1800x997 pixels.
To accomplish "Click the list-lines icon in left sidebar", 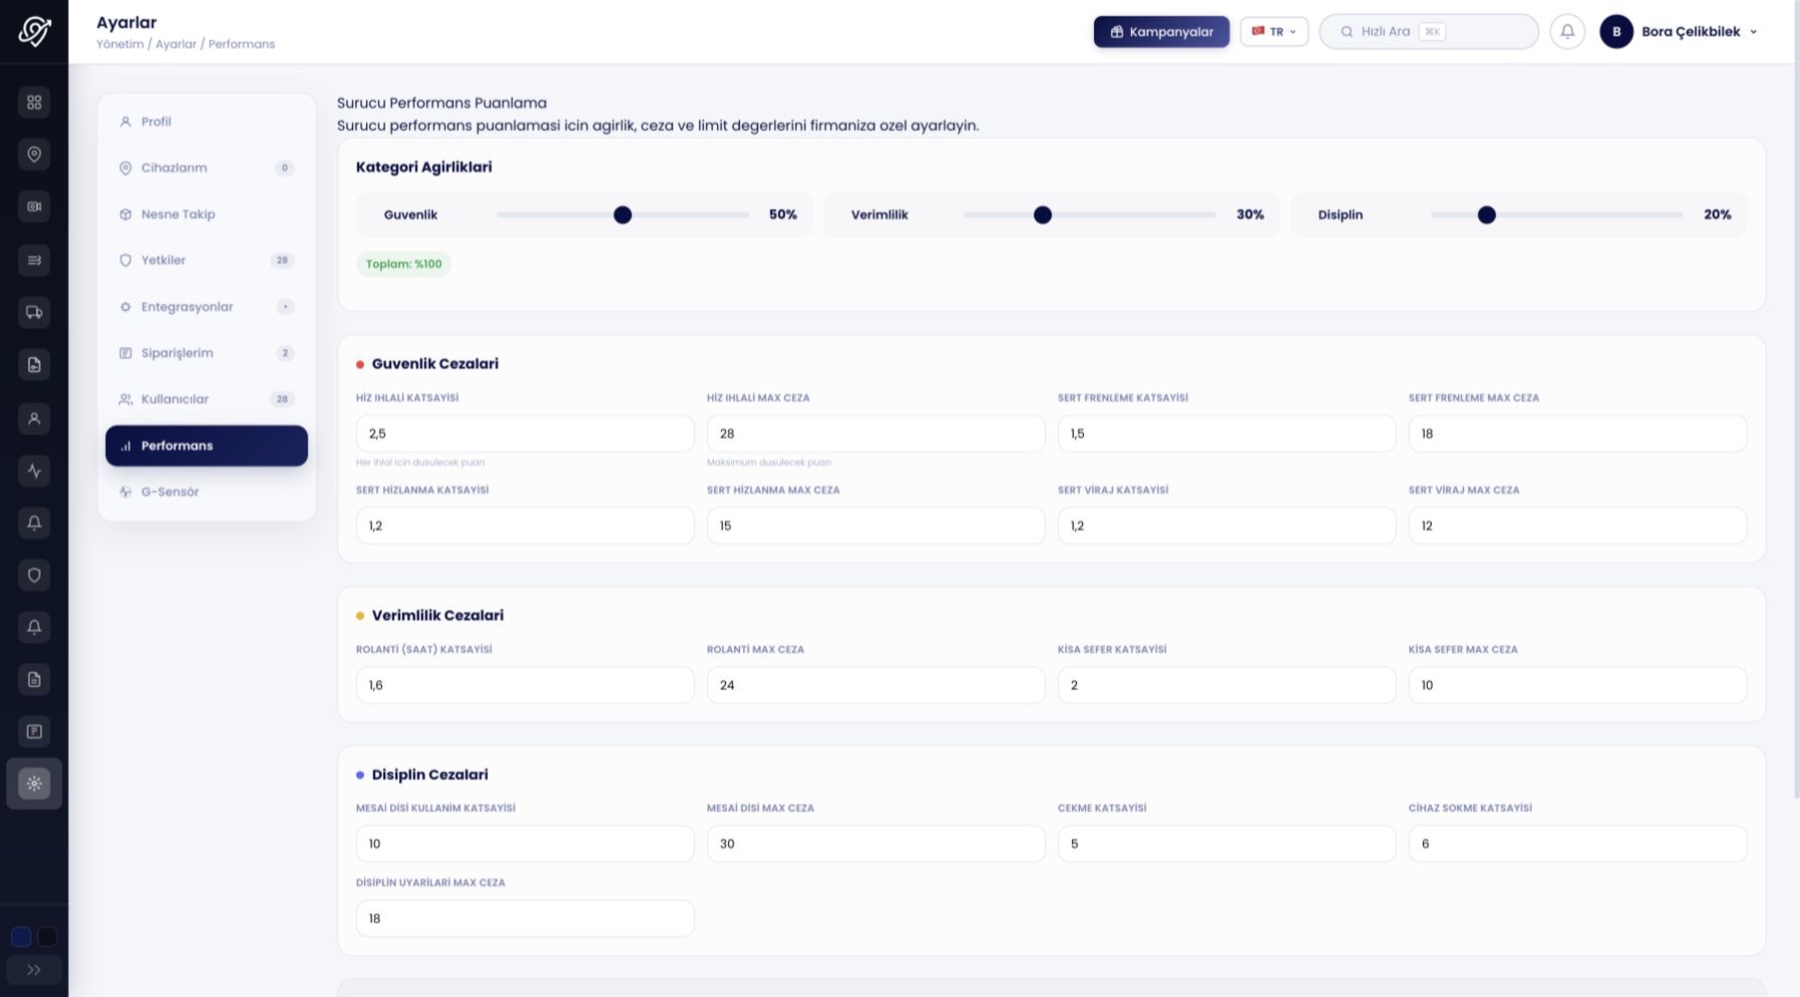I will pyautogui.click(x=34, y=260).
